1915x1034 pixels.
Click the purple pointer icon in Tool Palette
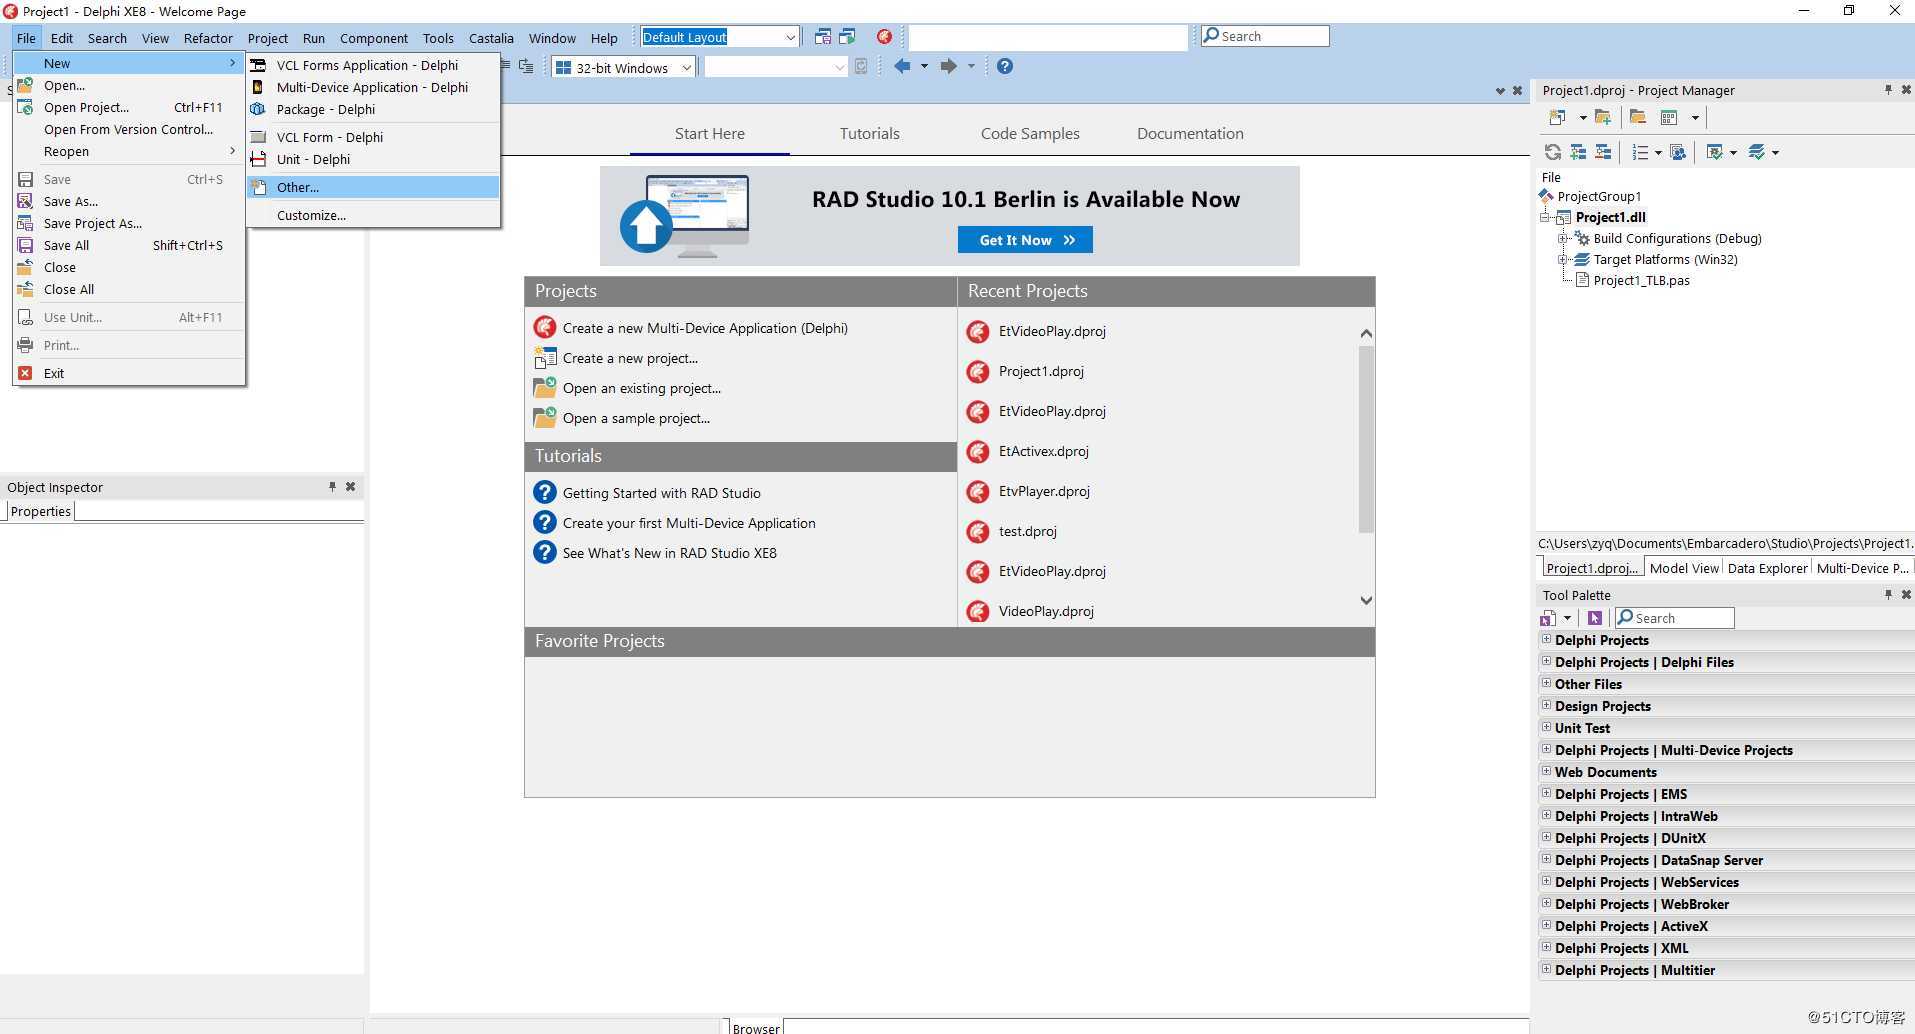(1595, 618)
